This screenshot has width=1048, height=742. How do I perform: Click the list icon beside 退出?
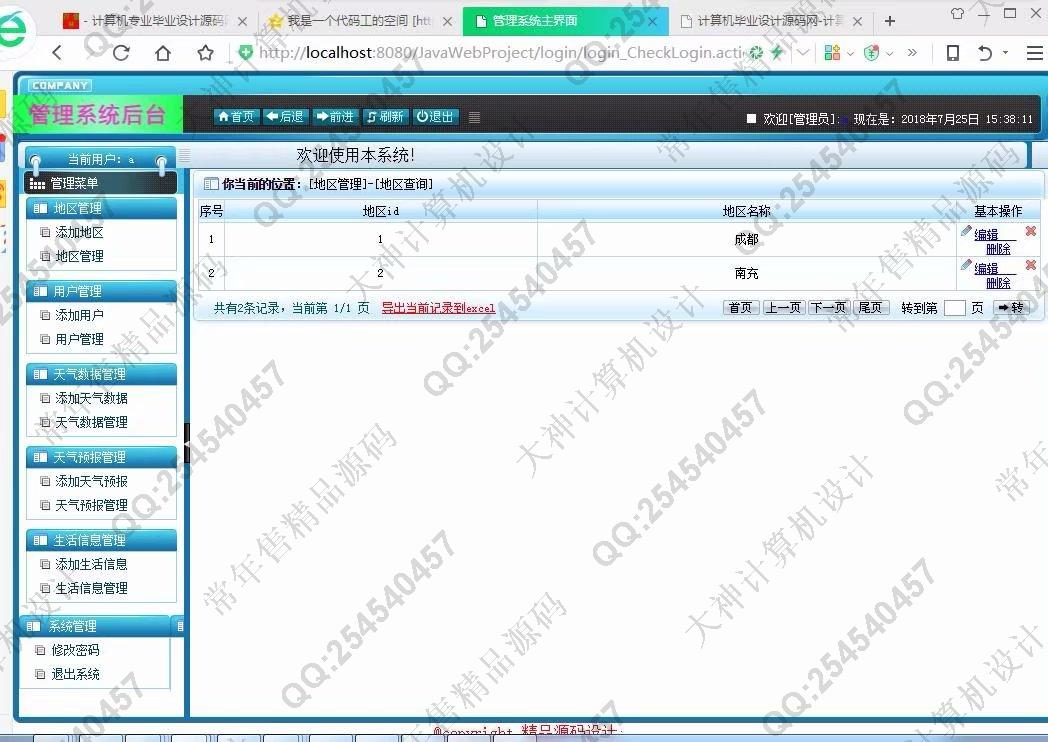(x=475, y=117)
